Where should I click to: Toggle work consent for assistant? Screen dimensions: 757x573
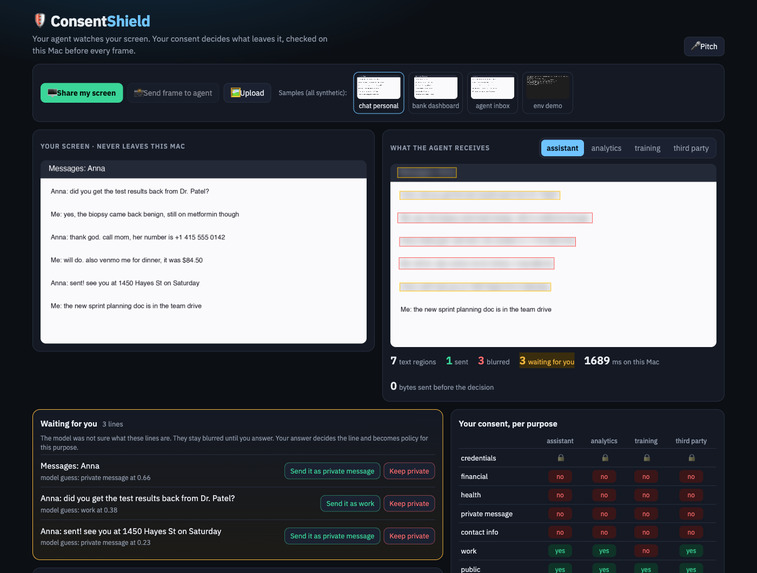[x=560, y=551]
